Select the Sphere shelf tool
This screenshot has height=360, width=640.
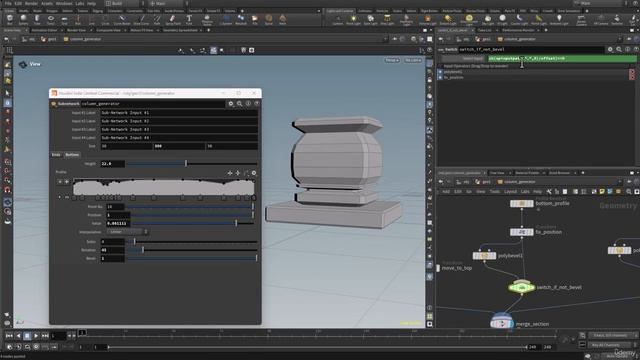pyautogui.click(x=23, y=19)
